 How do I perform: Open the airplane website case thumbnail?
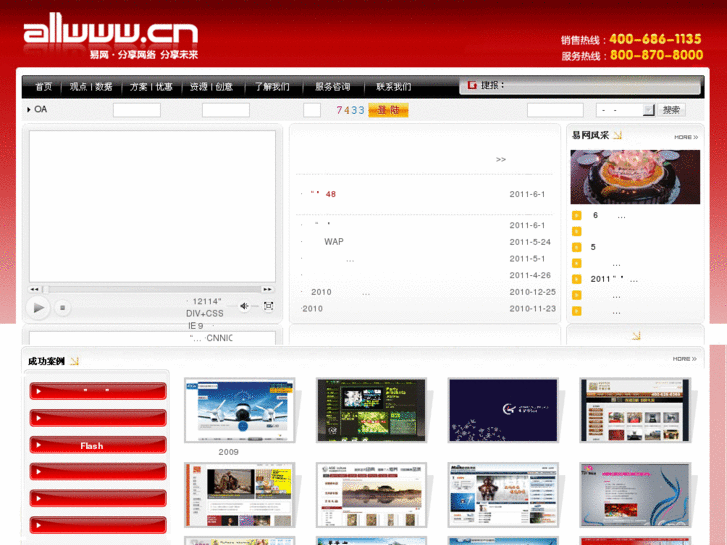click(240, 410)
